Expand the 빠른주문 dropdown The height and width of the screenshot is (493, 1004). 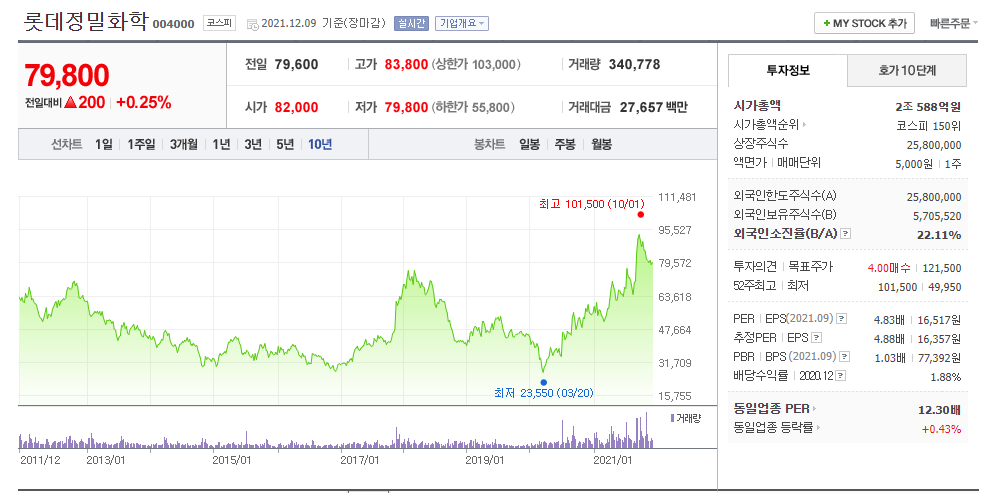[954, 24]
